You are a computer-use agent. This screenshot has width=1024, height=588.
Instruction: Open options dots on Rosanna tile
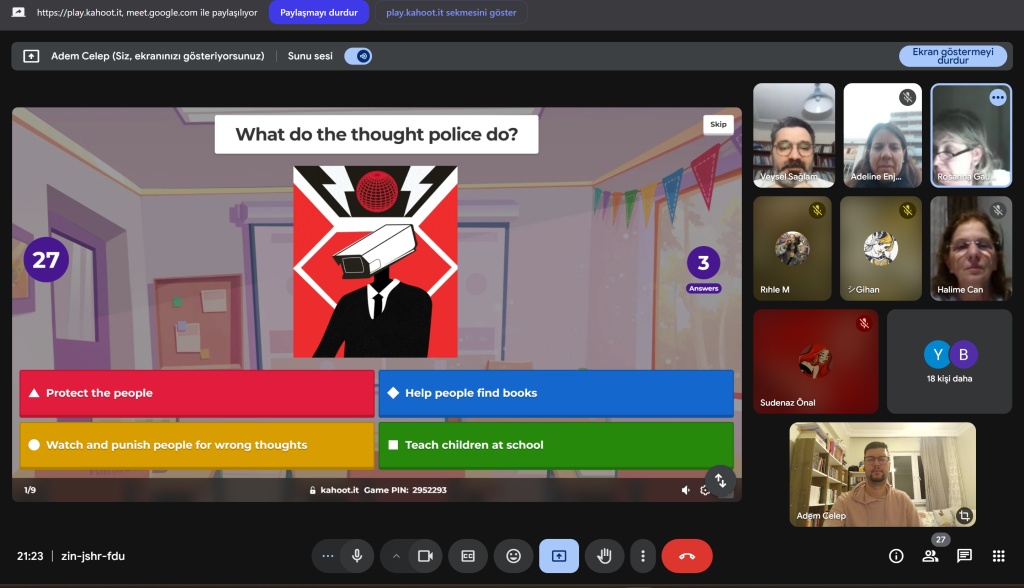pyautogui.click(x=997, y=97)
